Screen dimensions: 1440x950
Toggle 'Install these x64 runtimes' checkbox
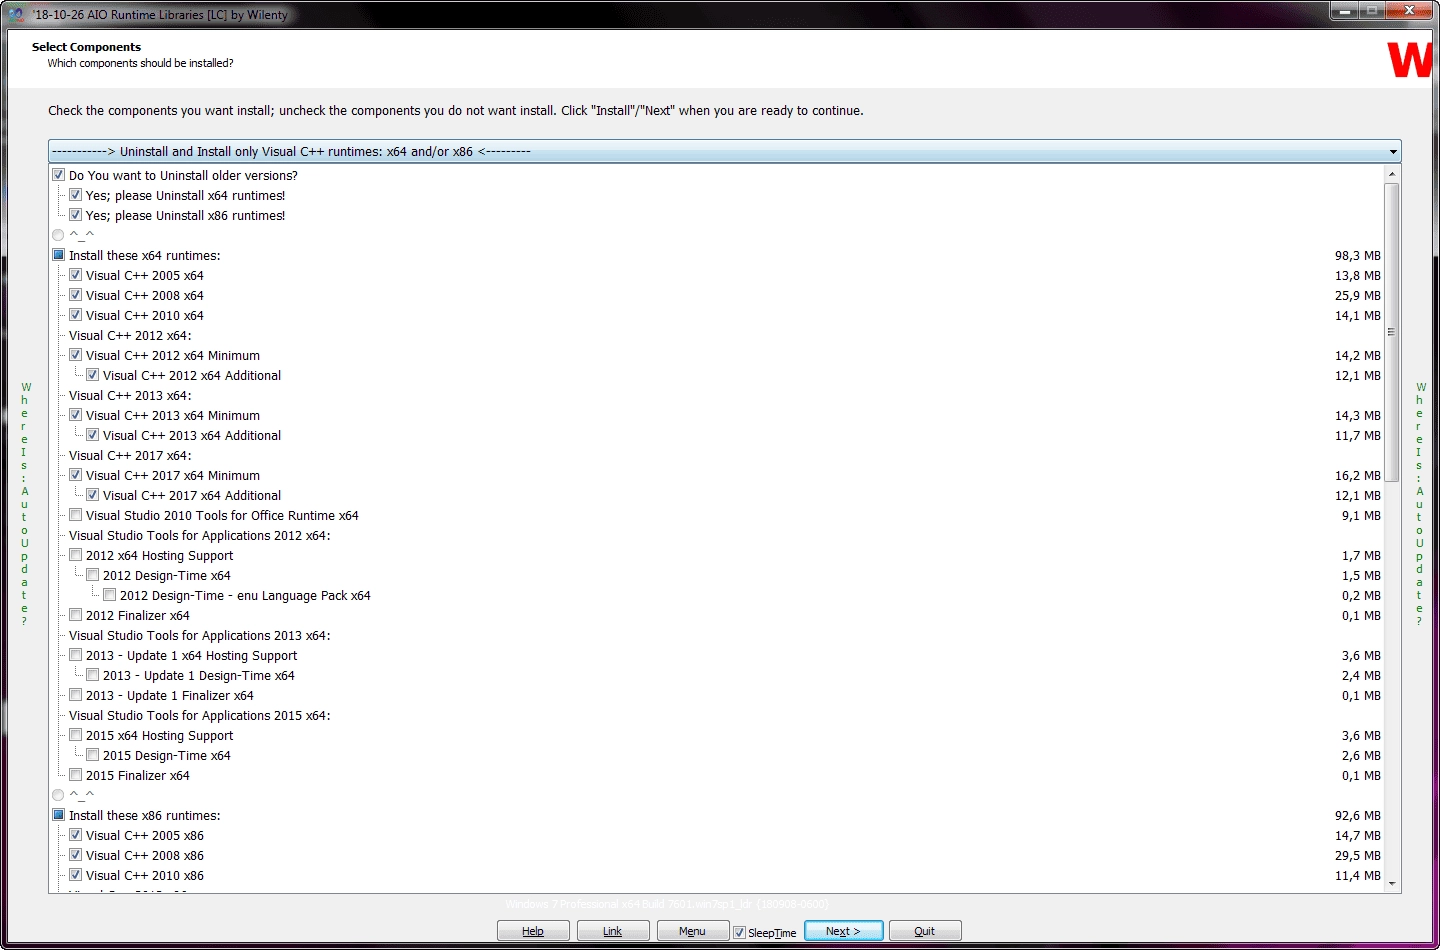coord(58,255)
